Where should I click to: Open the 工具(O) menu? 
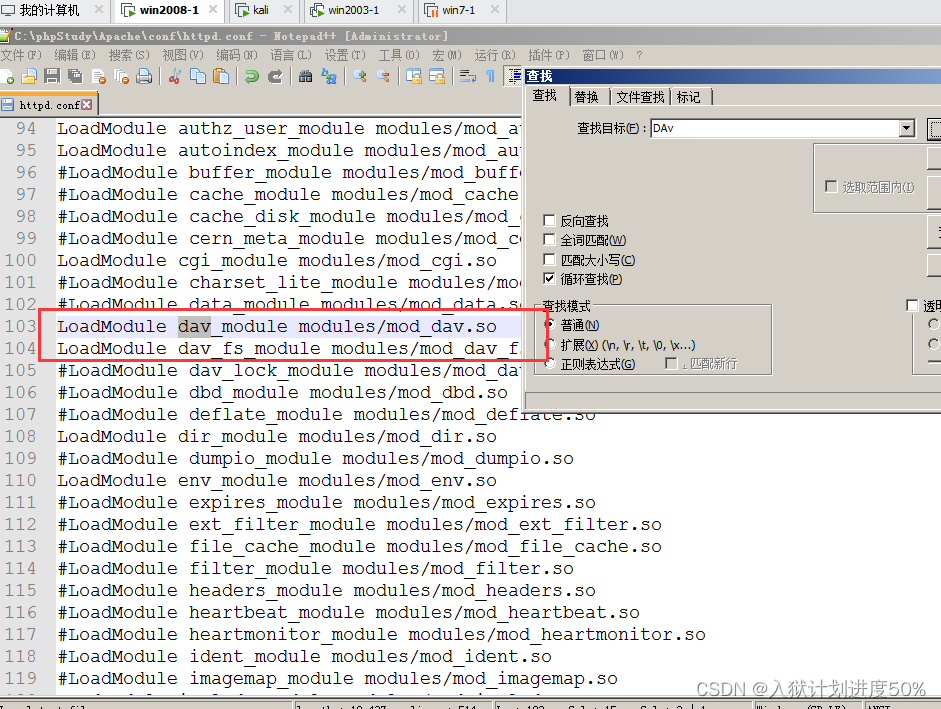tap(399, 55)
